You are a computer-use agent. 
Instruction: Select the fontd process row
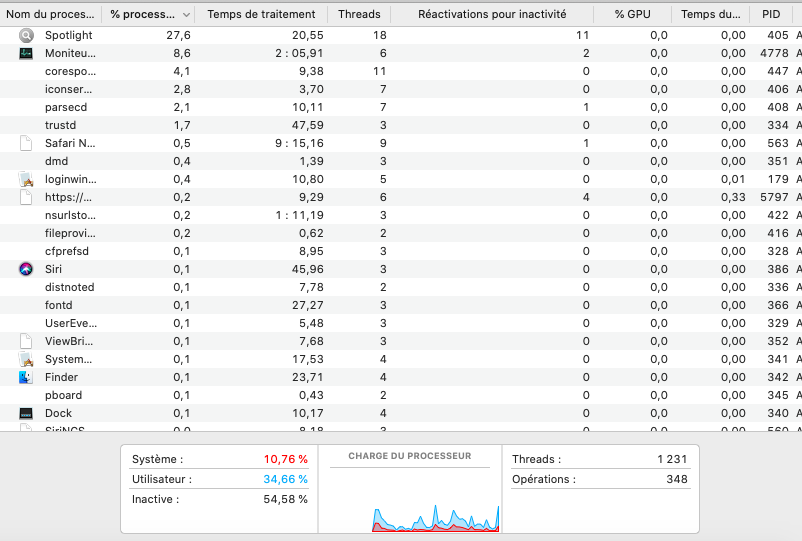(x=401, y=305)
